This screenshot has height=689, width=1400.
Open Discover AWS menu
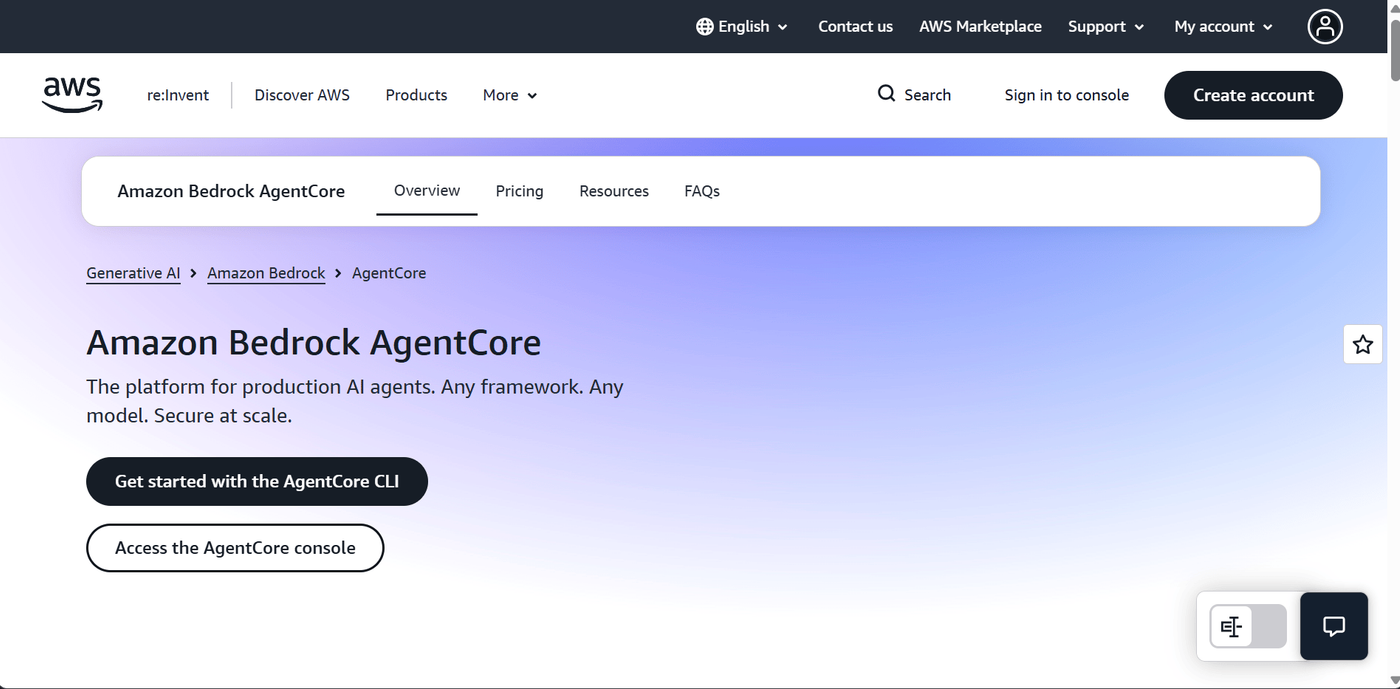[x=302, y=95]
